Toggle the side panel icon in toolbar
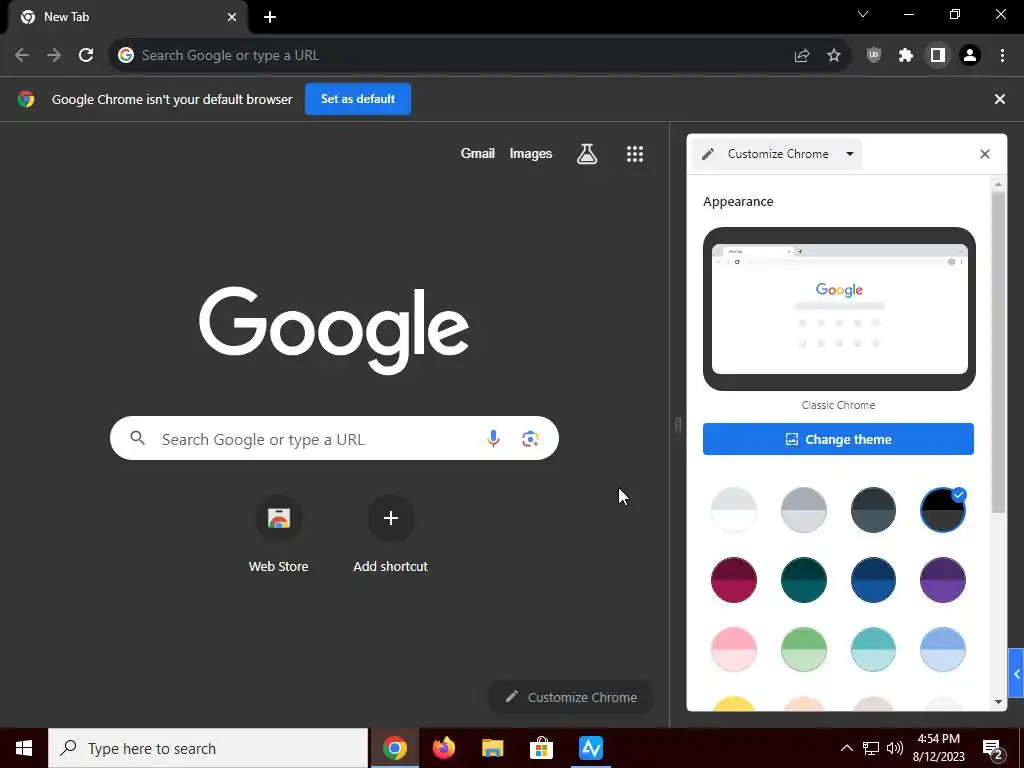 [x=938, y=56]
